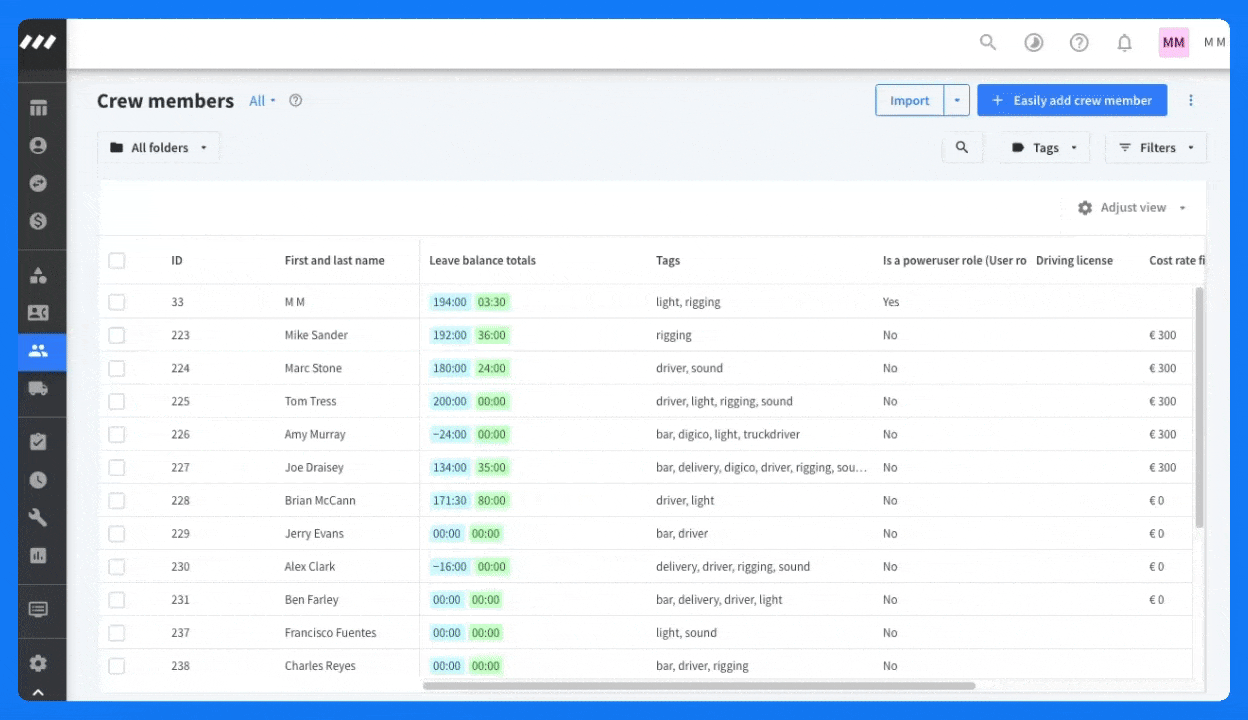This screenshot has height=720, width=1248.
Task: Select the Marc Stone row checkbox
Action: 117,368
